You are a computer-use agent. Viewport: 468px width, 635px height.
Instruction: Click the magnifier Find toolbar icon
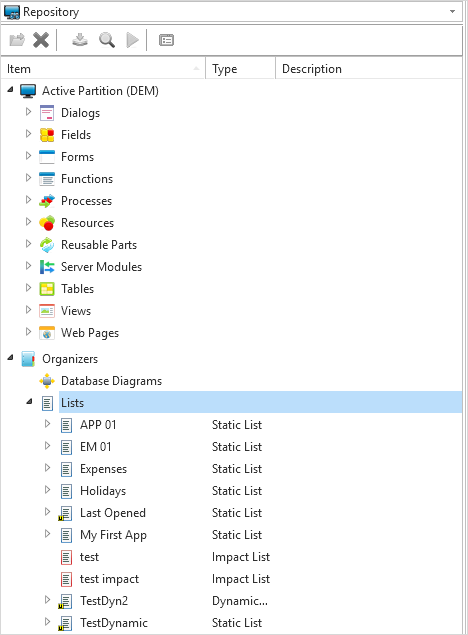pyautogui.click(x=107, y=40)
